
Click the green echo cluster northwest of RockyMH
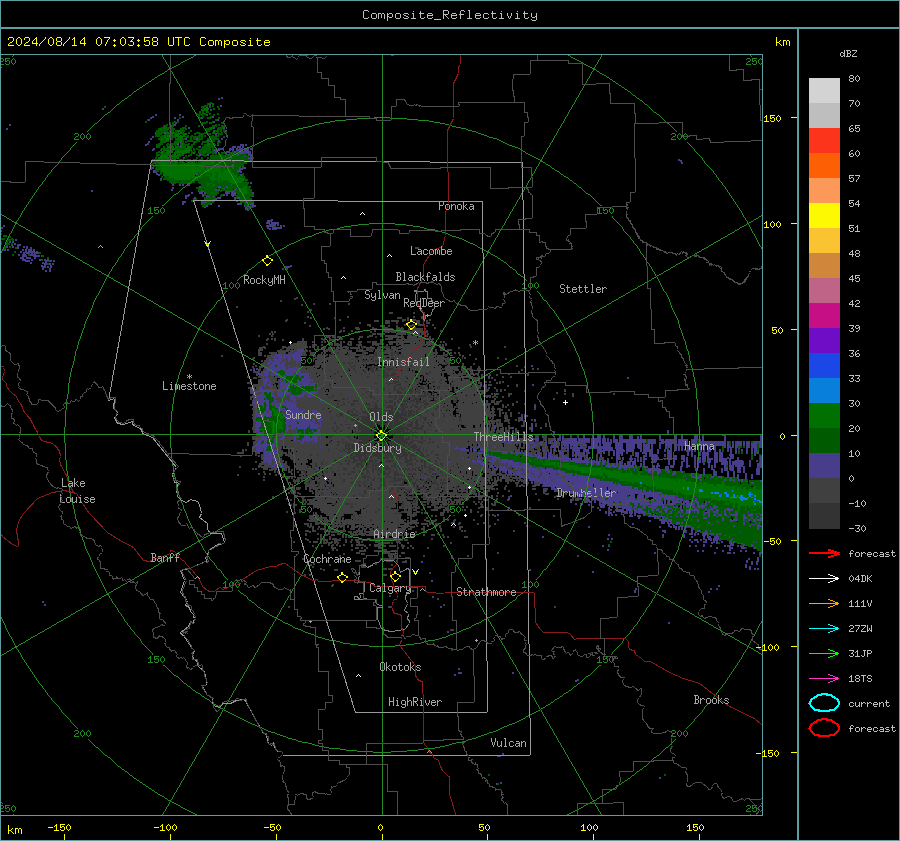201,158
